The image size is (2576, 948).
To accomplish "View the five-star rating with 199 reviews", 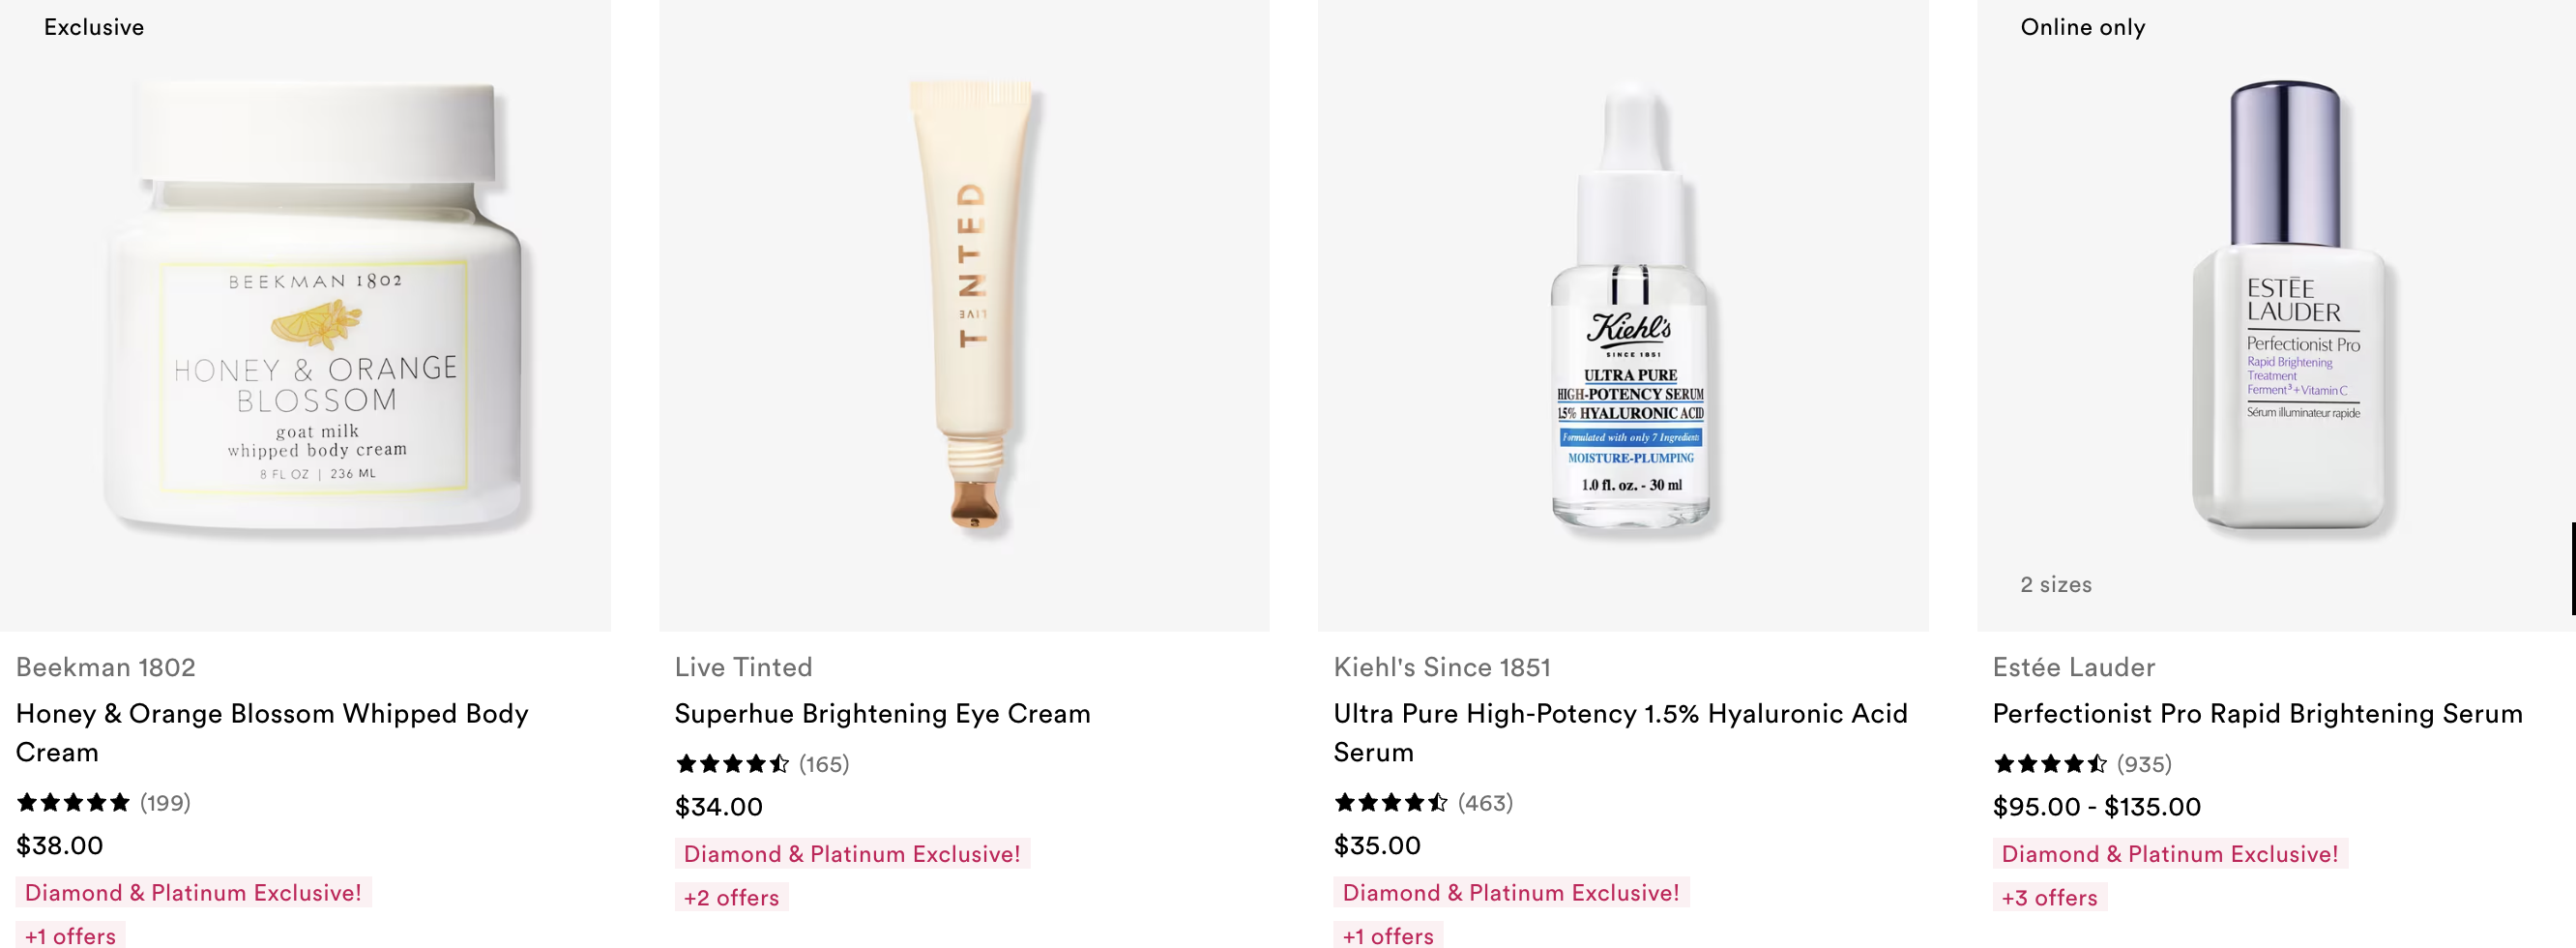I will [103, 803].
